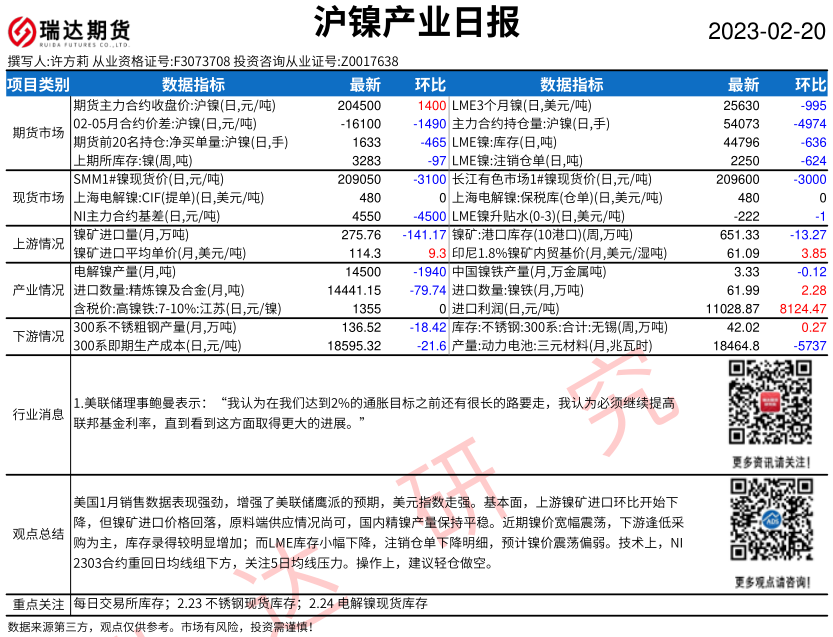Click the report date 2023-02-20
The width and height of the screenshot is (833, 637).
[767, 31]
